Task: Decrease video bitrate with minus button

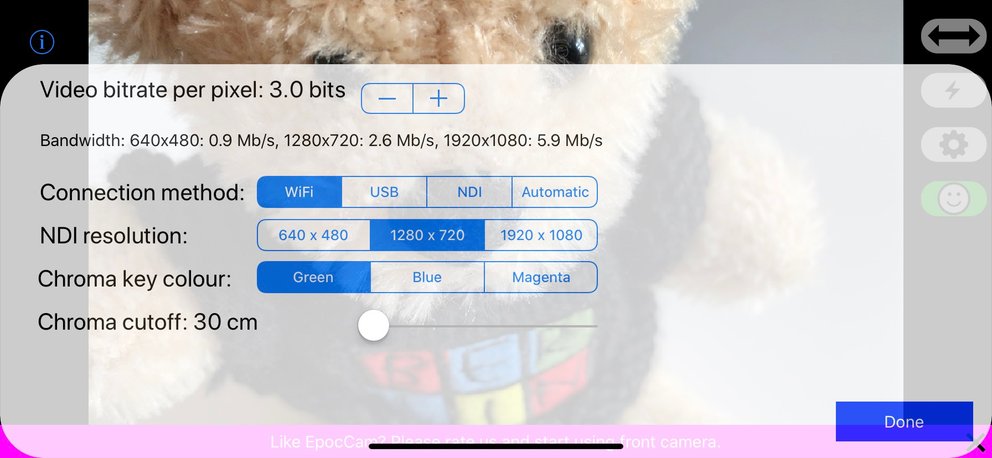Action: click(387, 99)
